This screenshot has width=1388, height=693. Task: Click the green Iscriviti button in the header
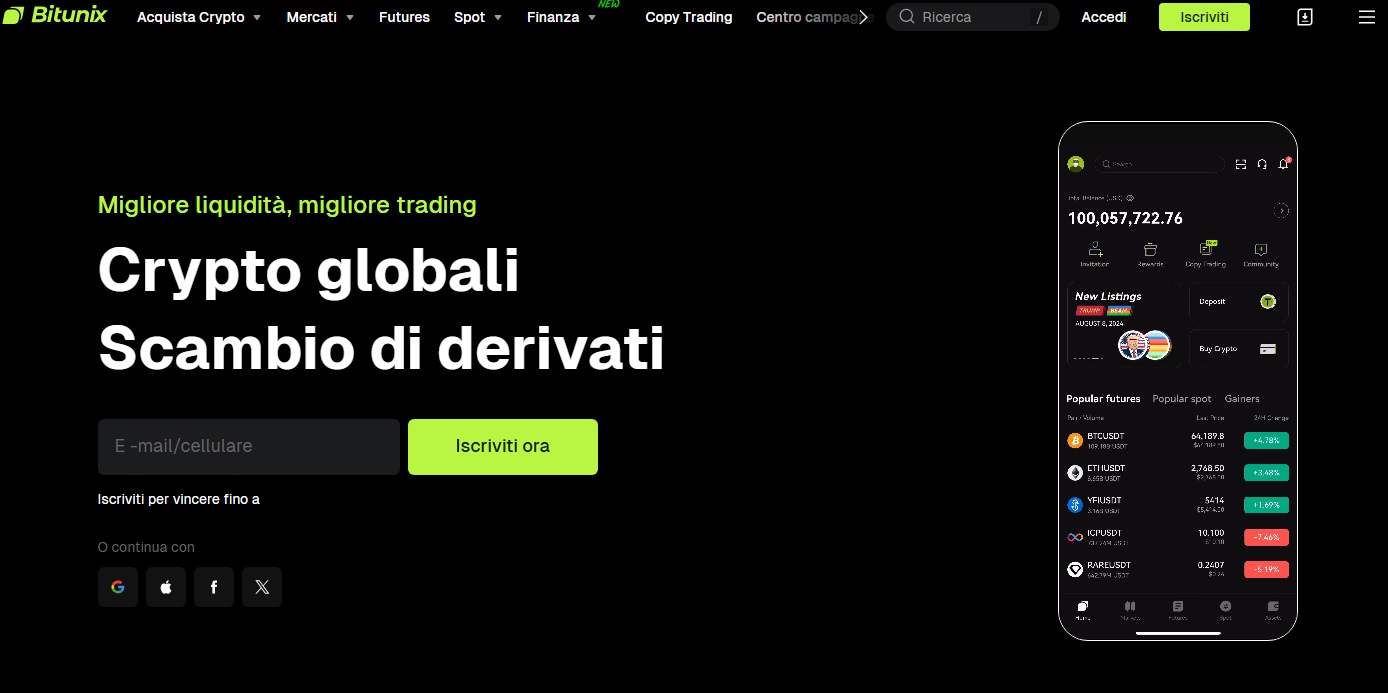(1204, 17)
